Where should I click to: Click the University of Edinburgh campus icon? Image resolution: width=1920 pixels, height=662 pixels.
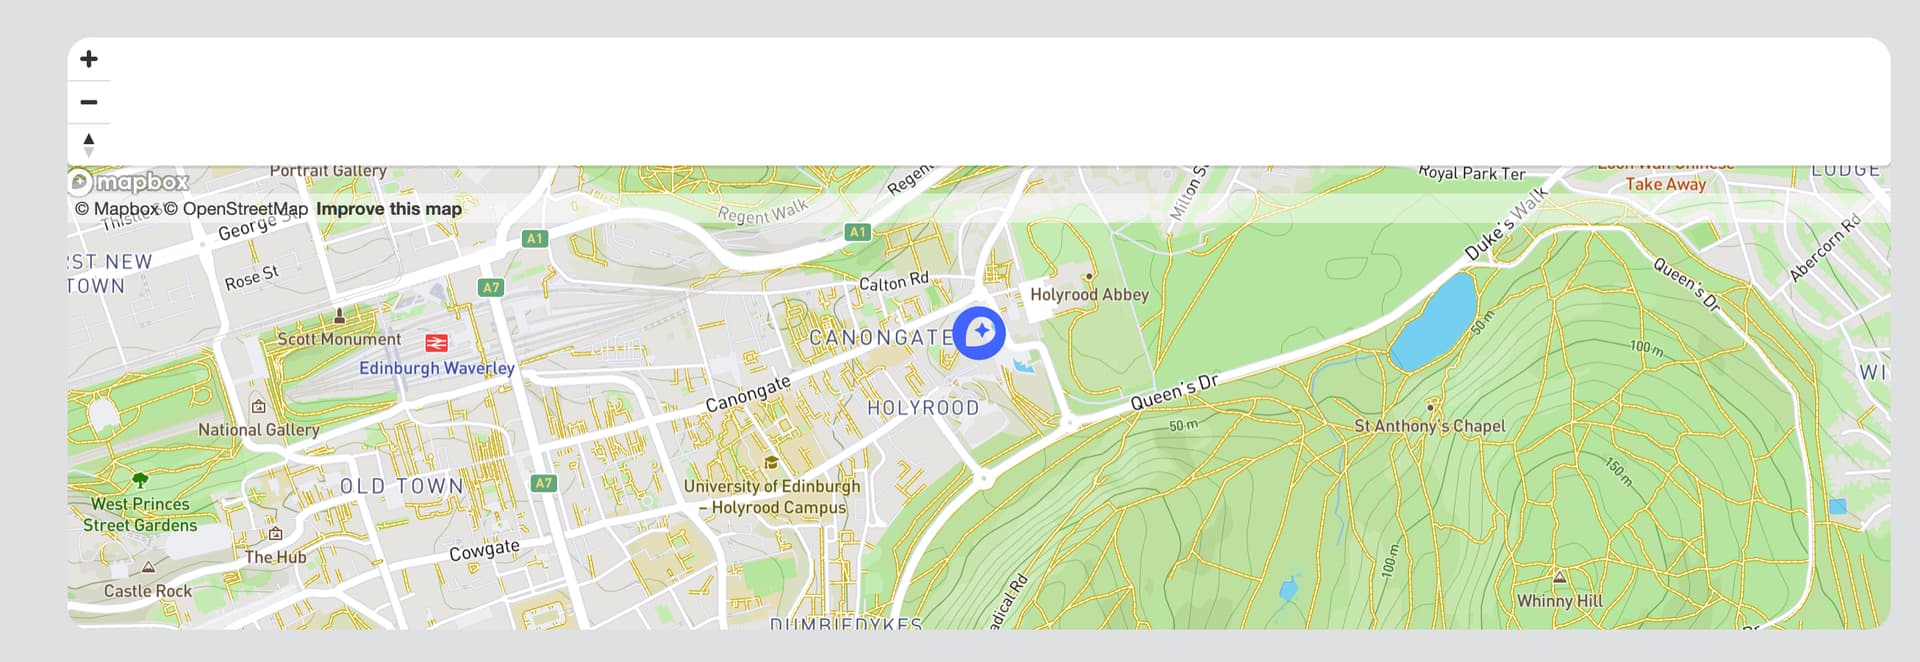tap(771, 462)
